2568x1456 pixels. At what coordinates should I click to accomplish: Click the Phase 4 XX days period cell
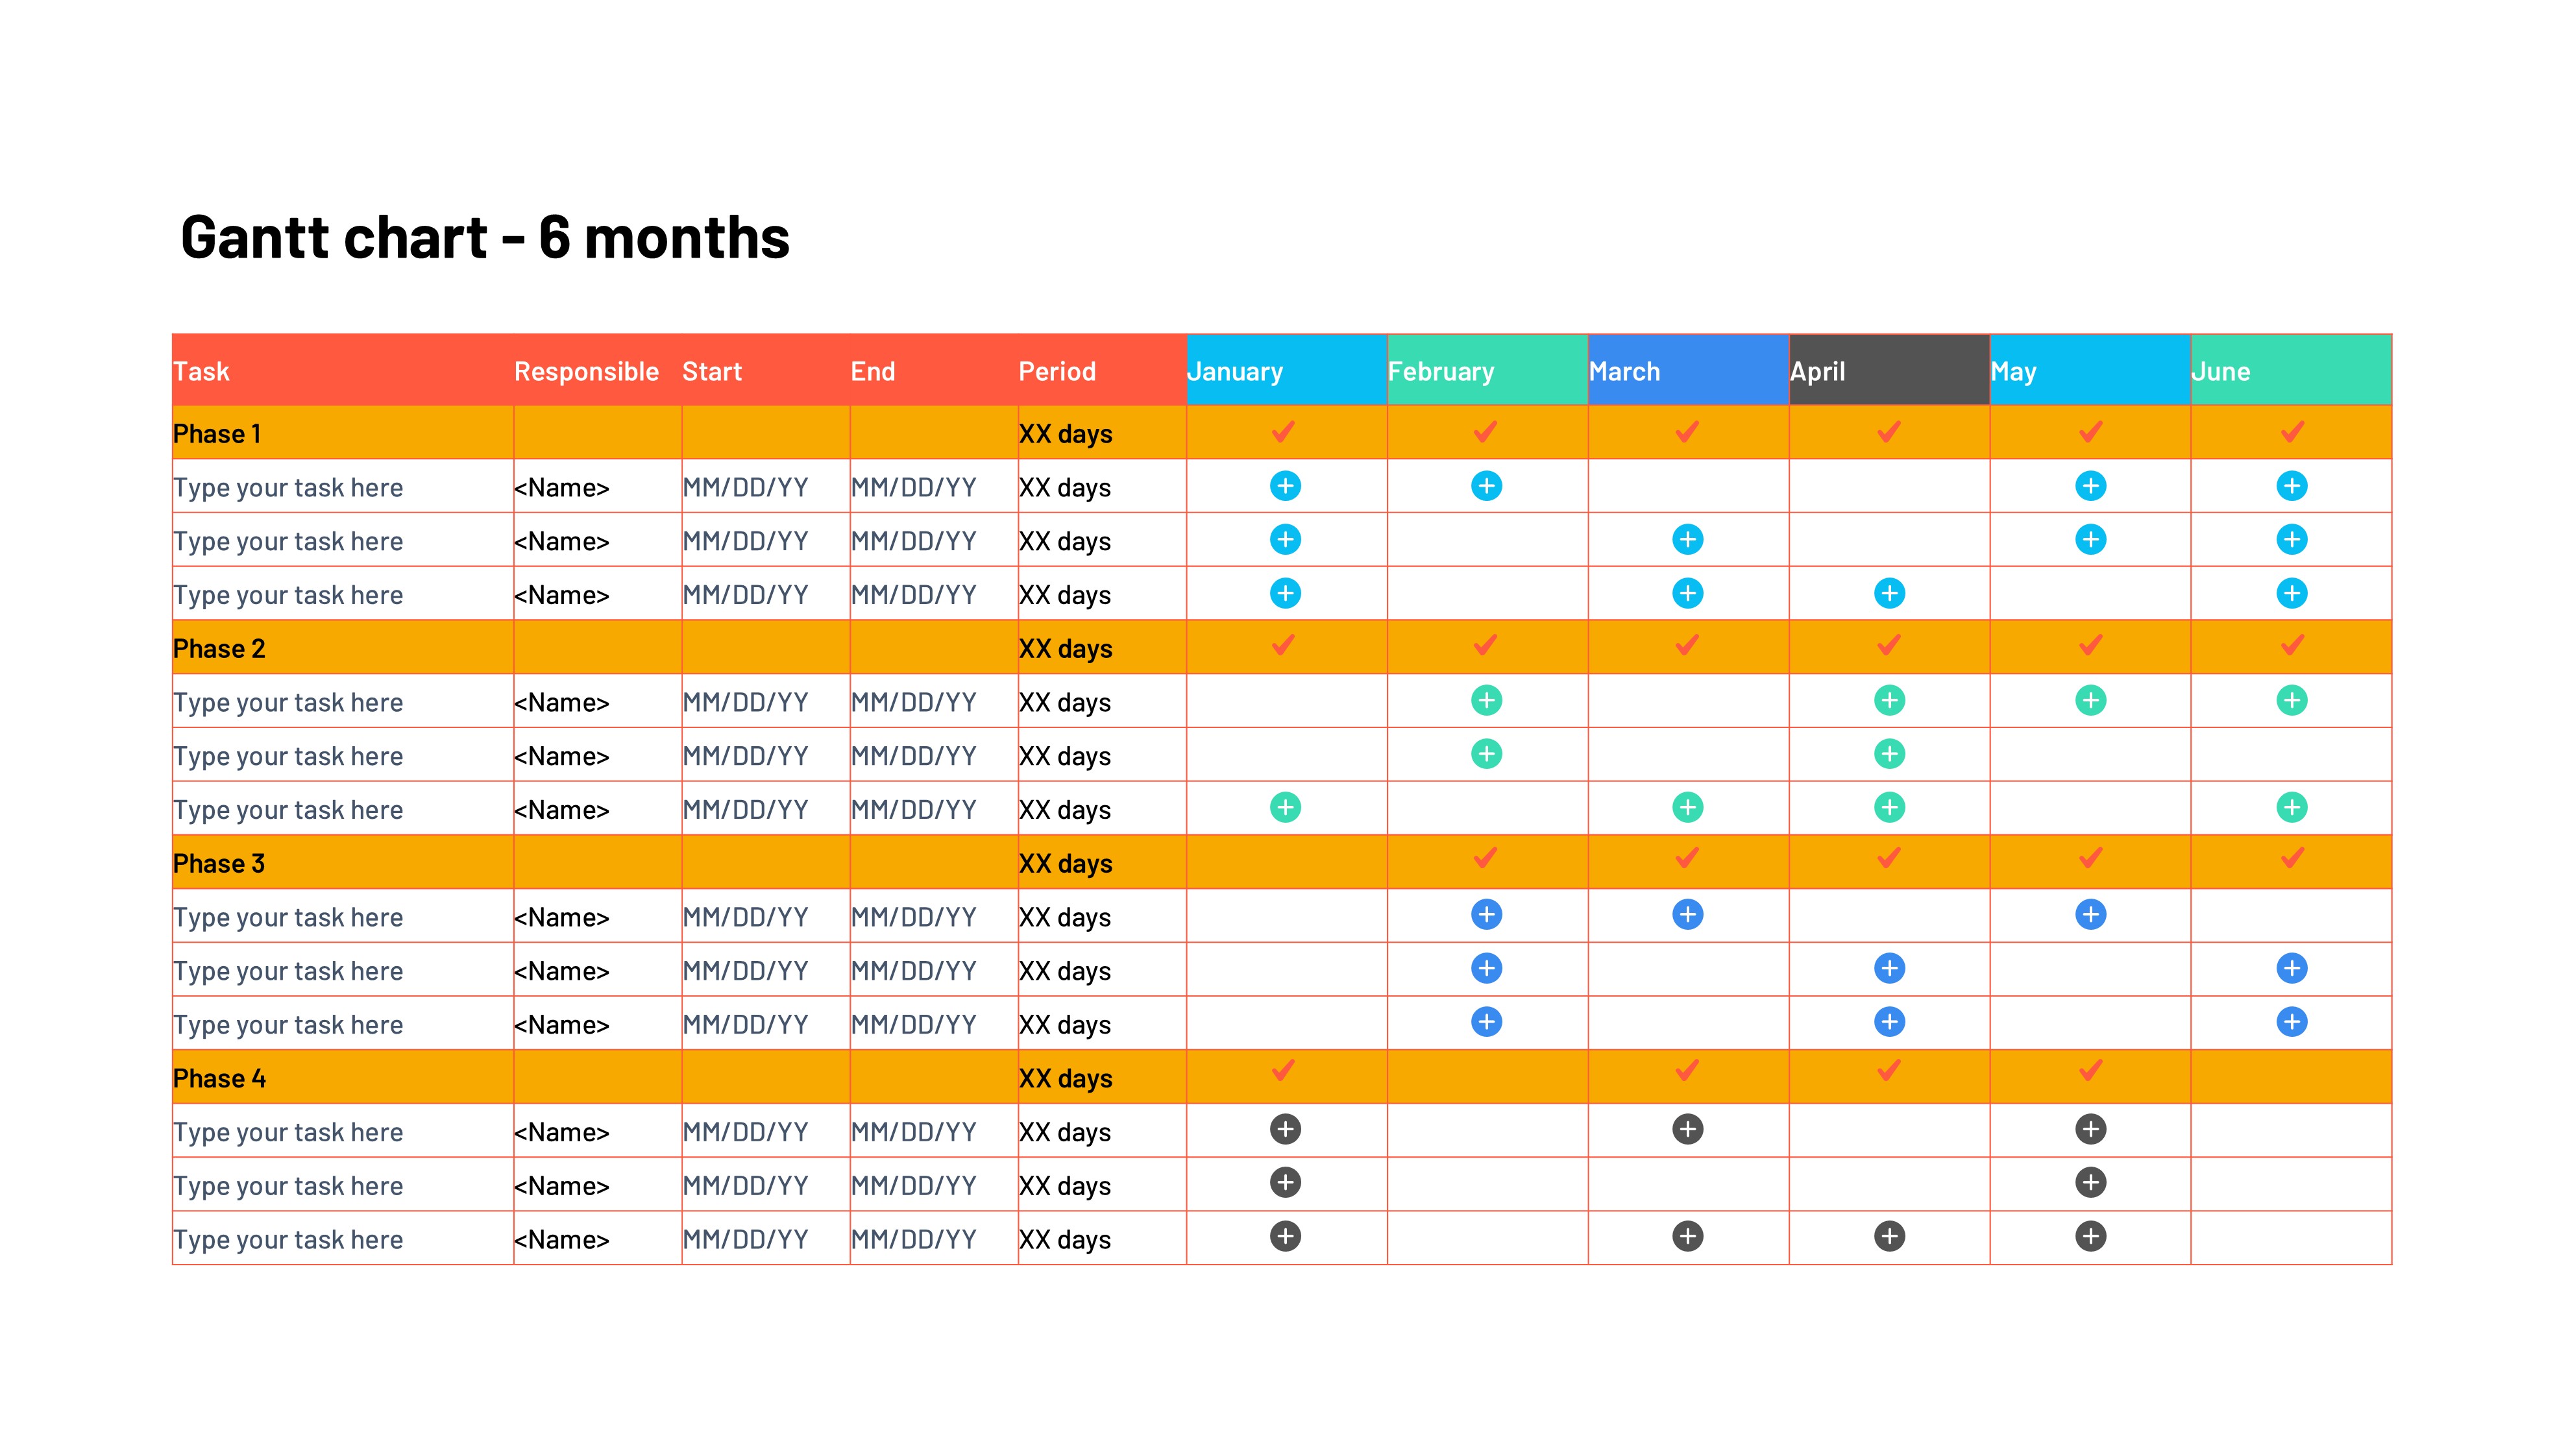point(1065,1079)
